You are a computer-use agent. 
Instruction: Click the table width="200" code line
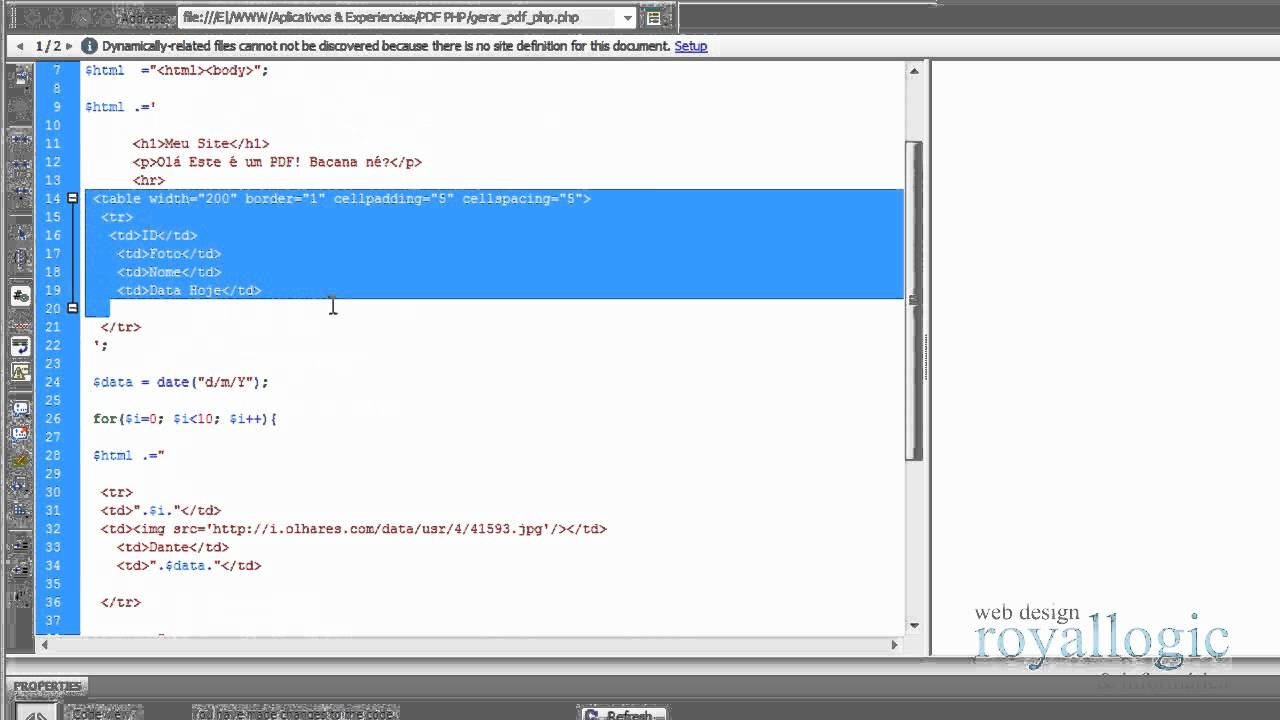341,199
